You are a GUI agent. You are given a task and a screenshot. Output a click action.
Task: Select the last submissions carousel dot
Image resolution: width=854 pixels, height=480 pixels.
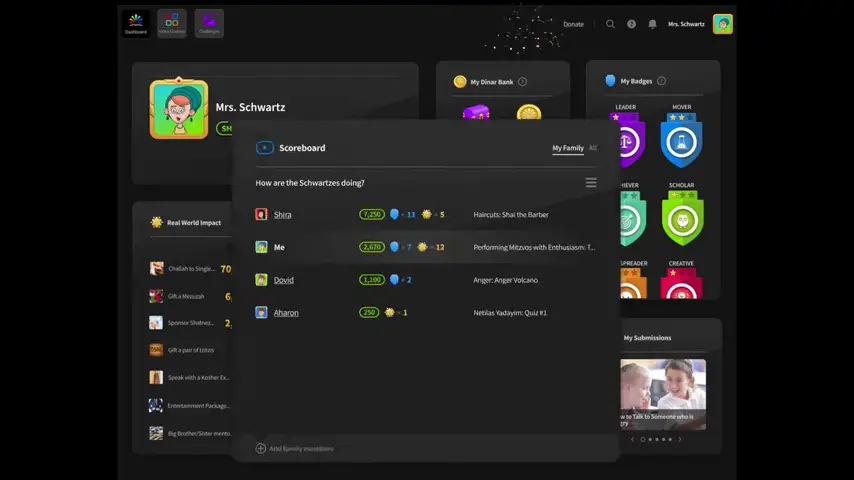[x=670, y=439]
